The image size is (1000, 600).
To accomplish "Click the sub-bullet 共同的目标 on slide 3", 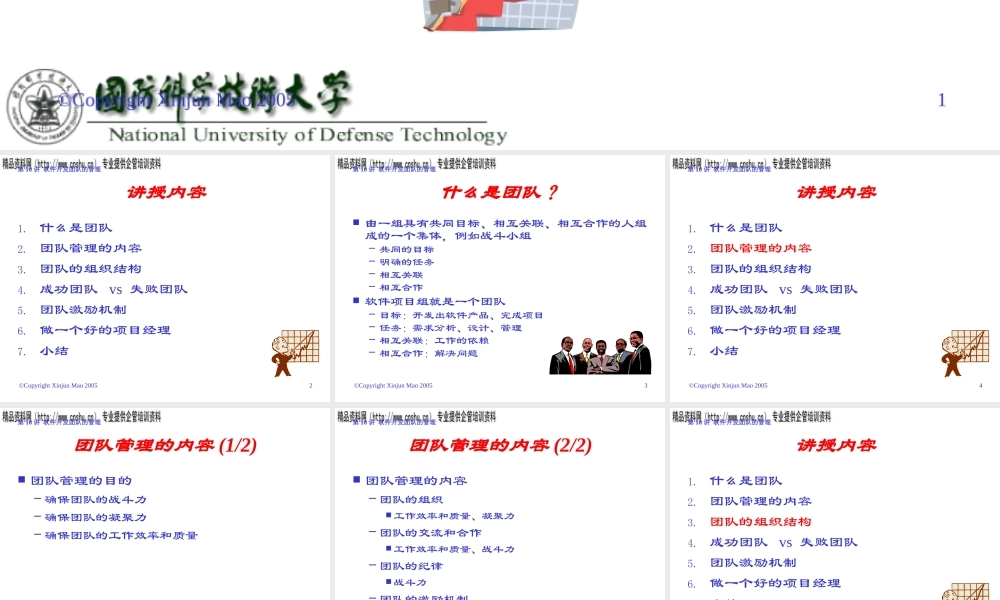I will pos(407,249).
